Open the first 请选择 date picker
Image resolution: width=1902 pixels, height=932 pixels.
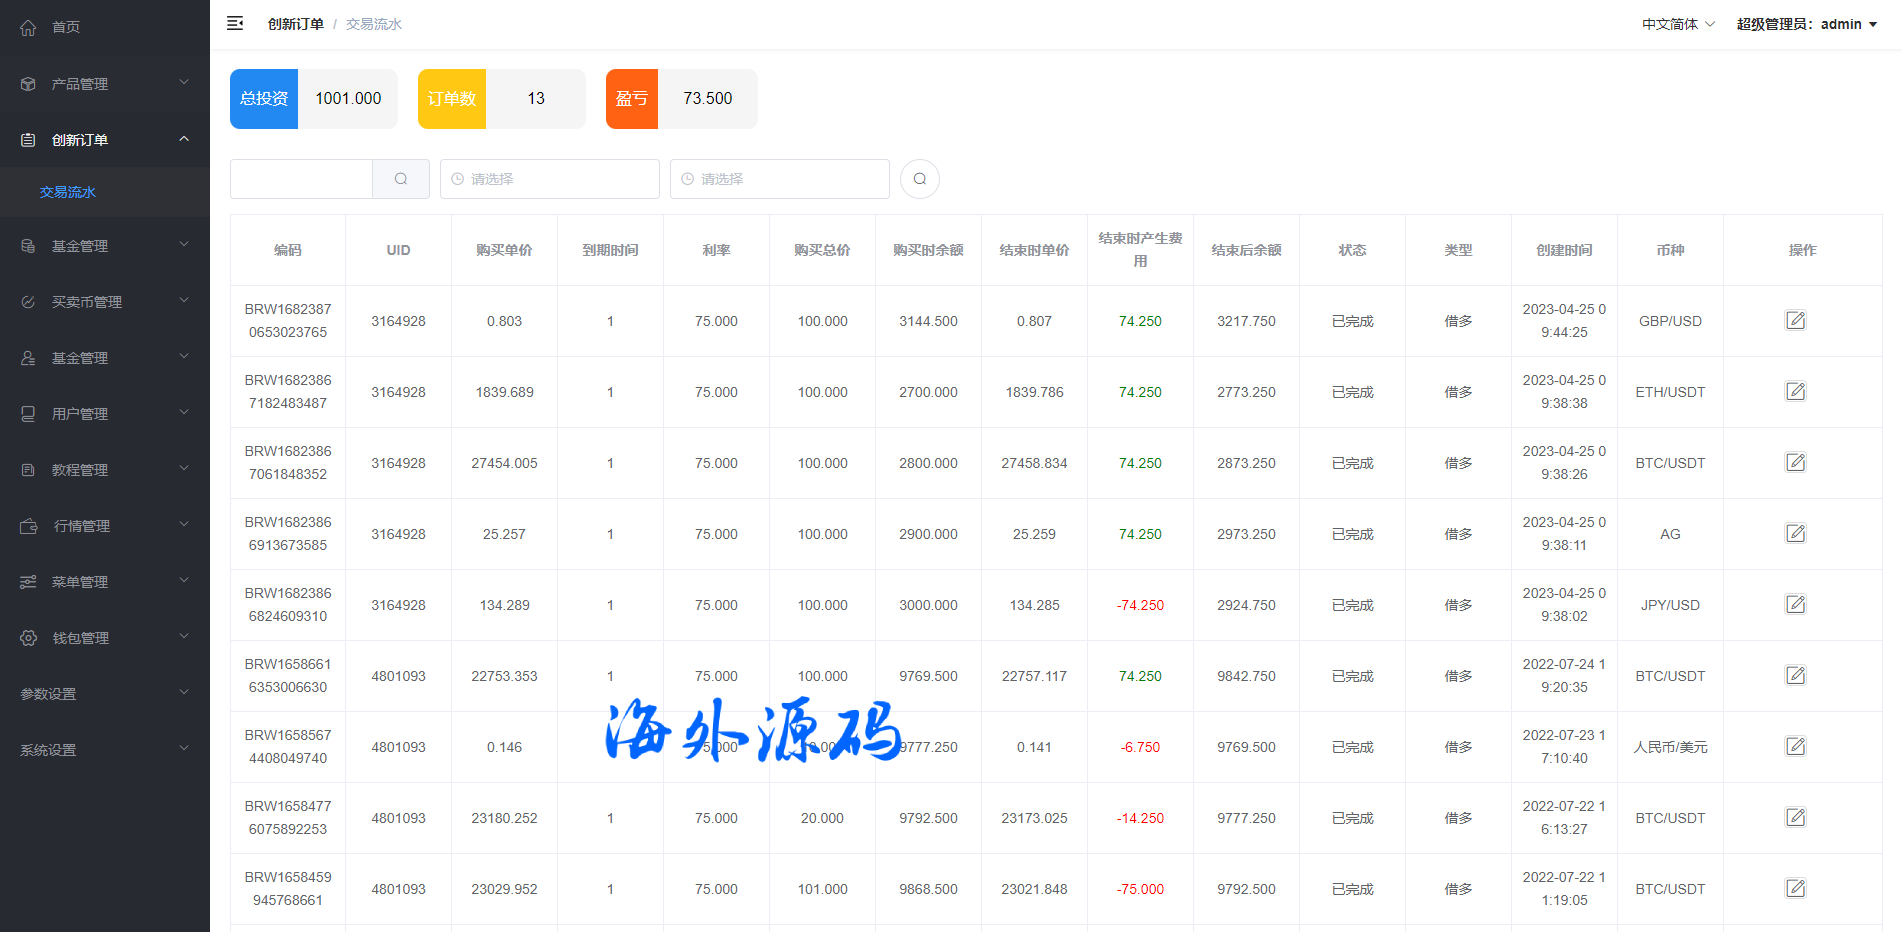click(550, 179)
